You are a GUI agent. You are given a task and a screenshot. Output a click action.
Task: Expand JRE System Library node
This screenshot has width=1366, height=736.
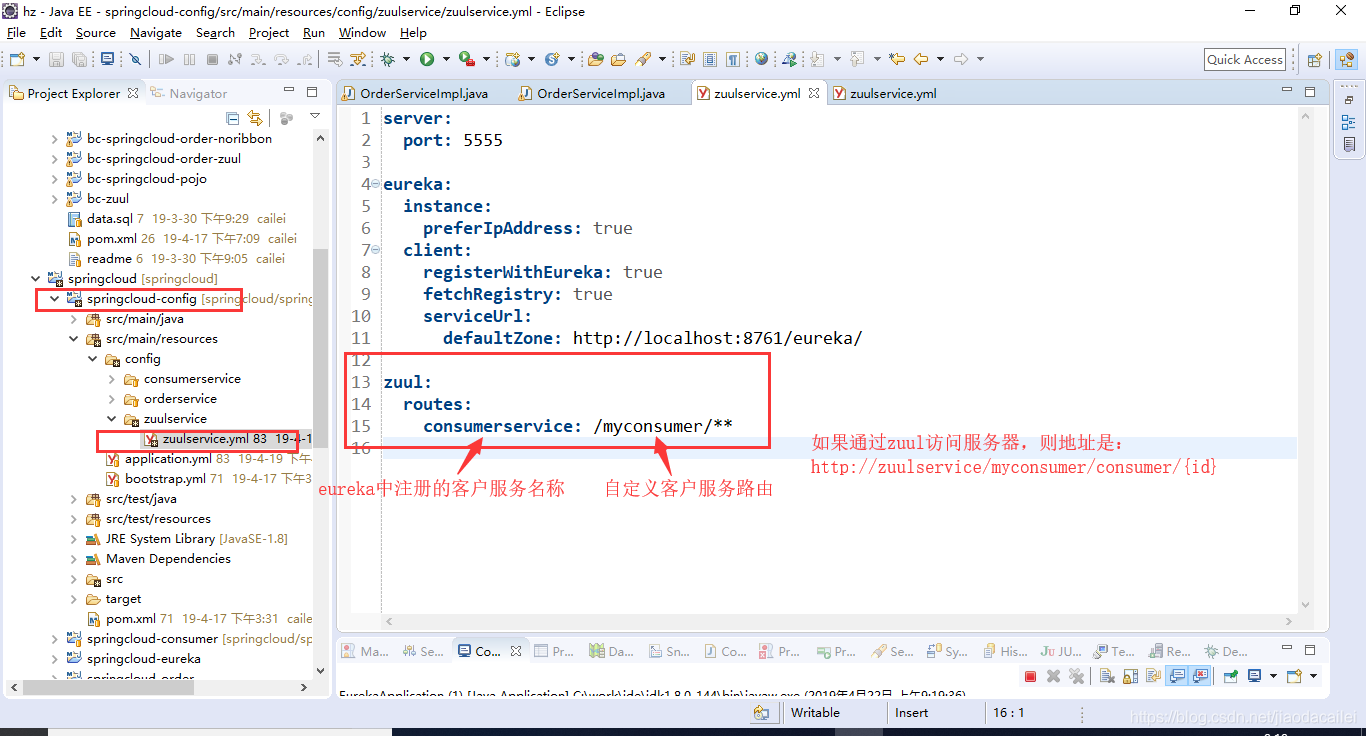coord(73,539)
